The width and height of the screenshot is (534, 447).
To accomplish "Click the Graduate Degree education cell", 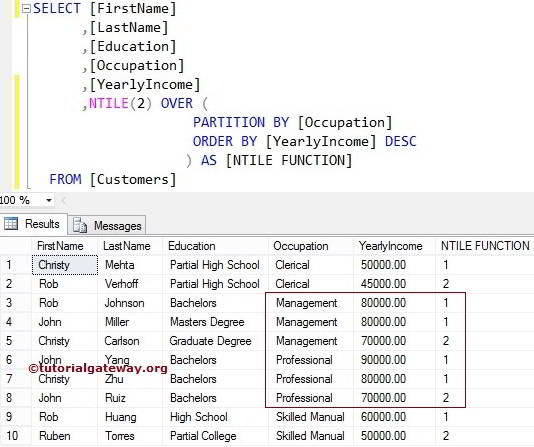I will [x=216, y=341].
